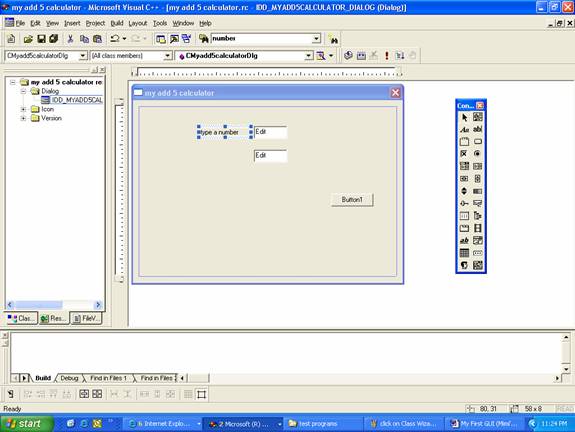The width and height of the screenshot is (575, 432).
Task: Select the Hot Key control tool
Action: point(477,203)
